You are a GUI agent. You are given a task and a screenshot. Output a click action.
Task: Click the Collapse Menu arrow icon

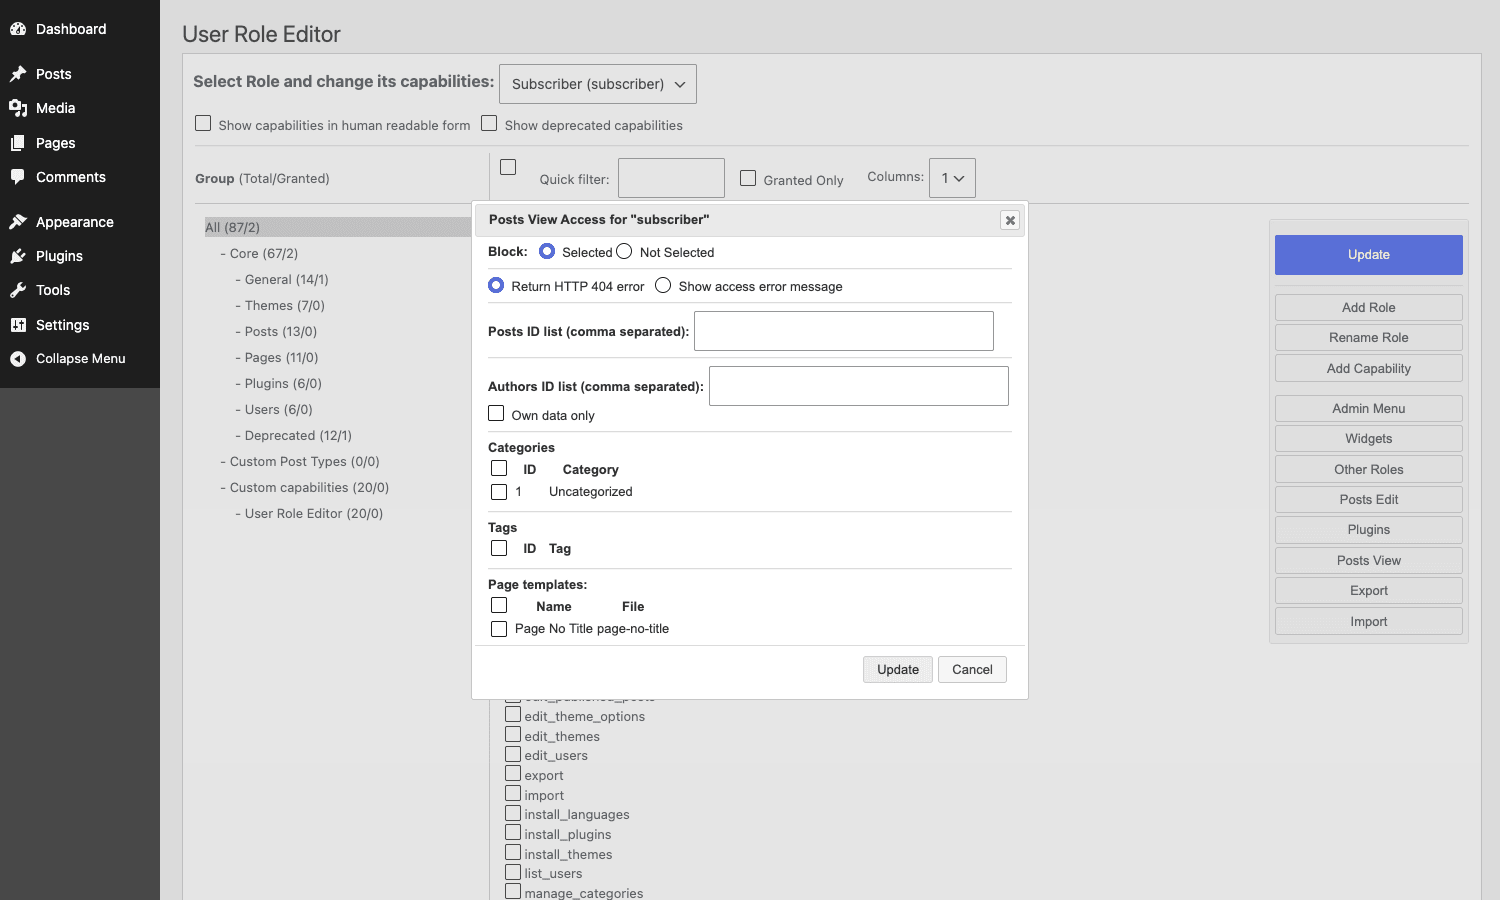click(18, 359)
